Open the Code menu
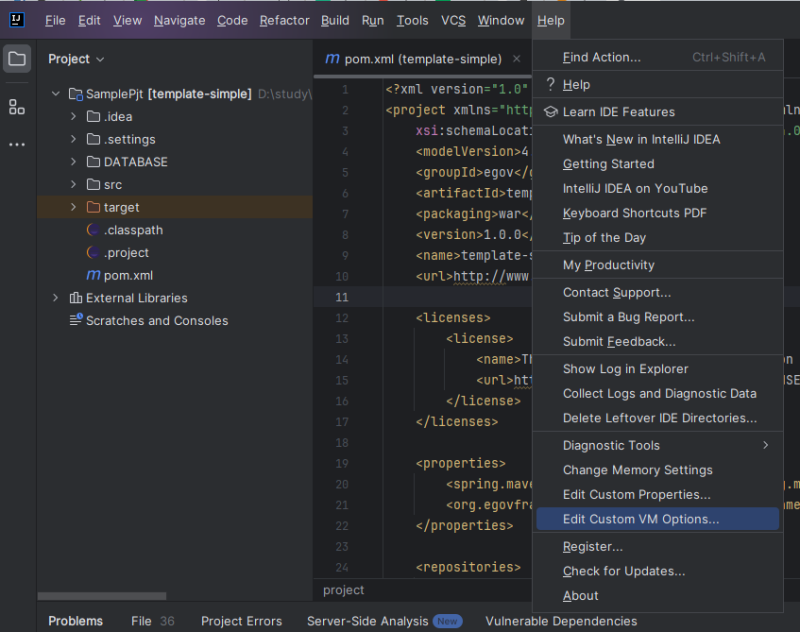The image size is (800, 632). point(232,20)
